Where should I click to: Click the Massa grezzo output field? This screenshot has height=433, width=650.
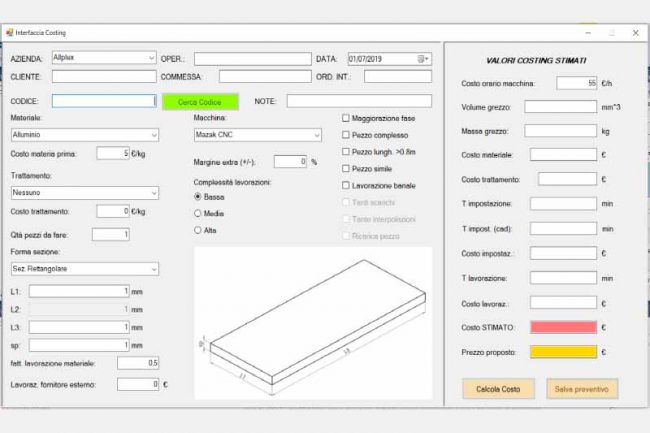point(560,131)
